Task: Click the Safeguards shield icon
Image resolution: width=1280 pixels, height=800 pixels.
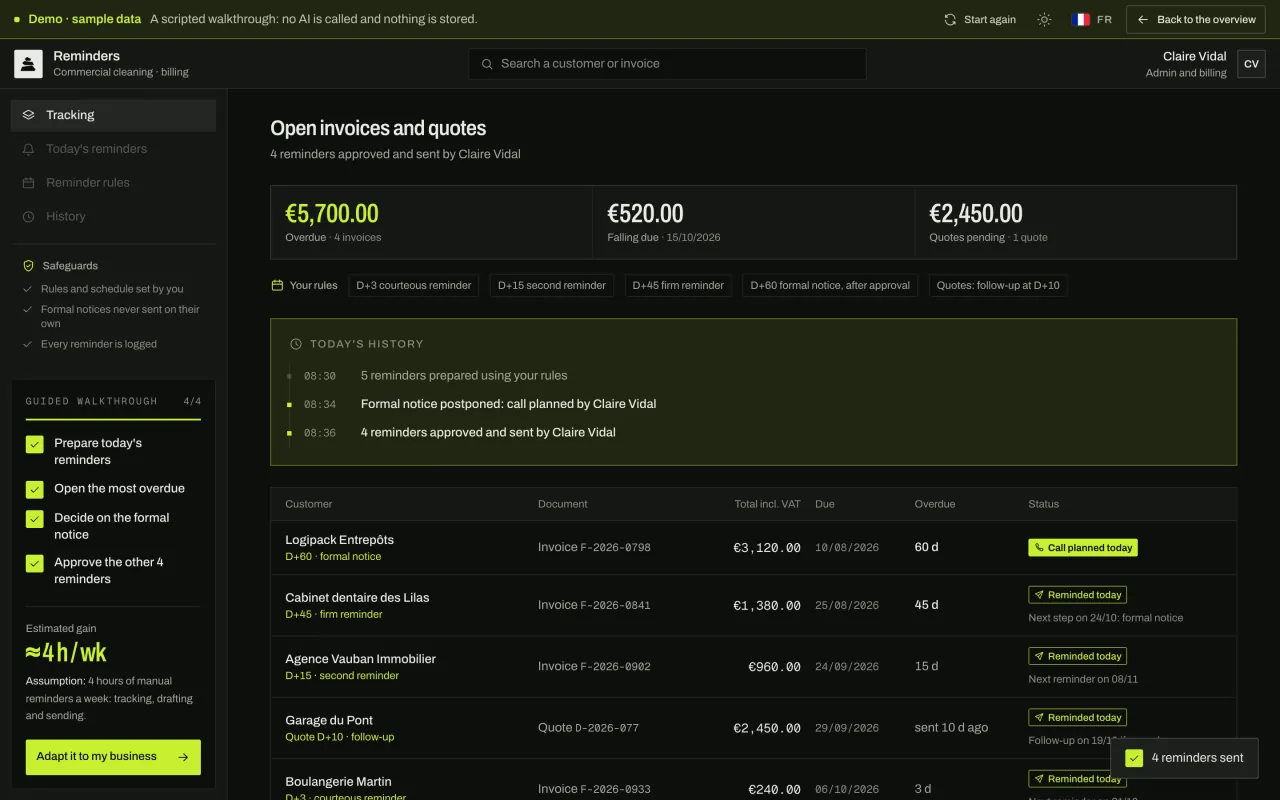Action: point(29,266)
